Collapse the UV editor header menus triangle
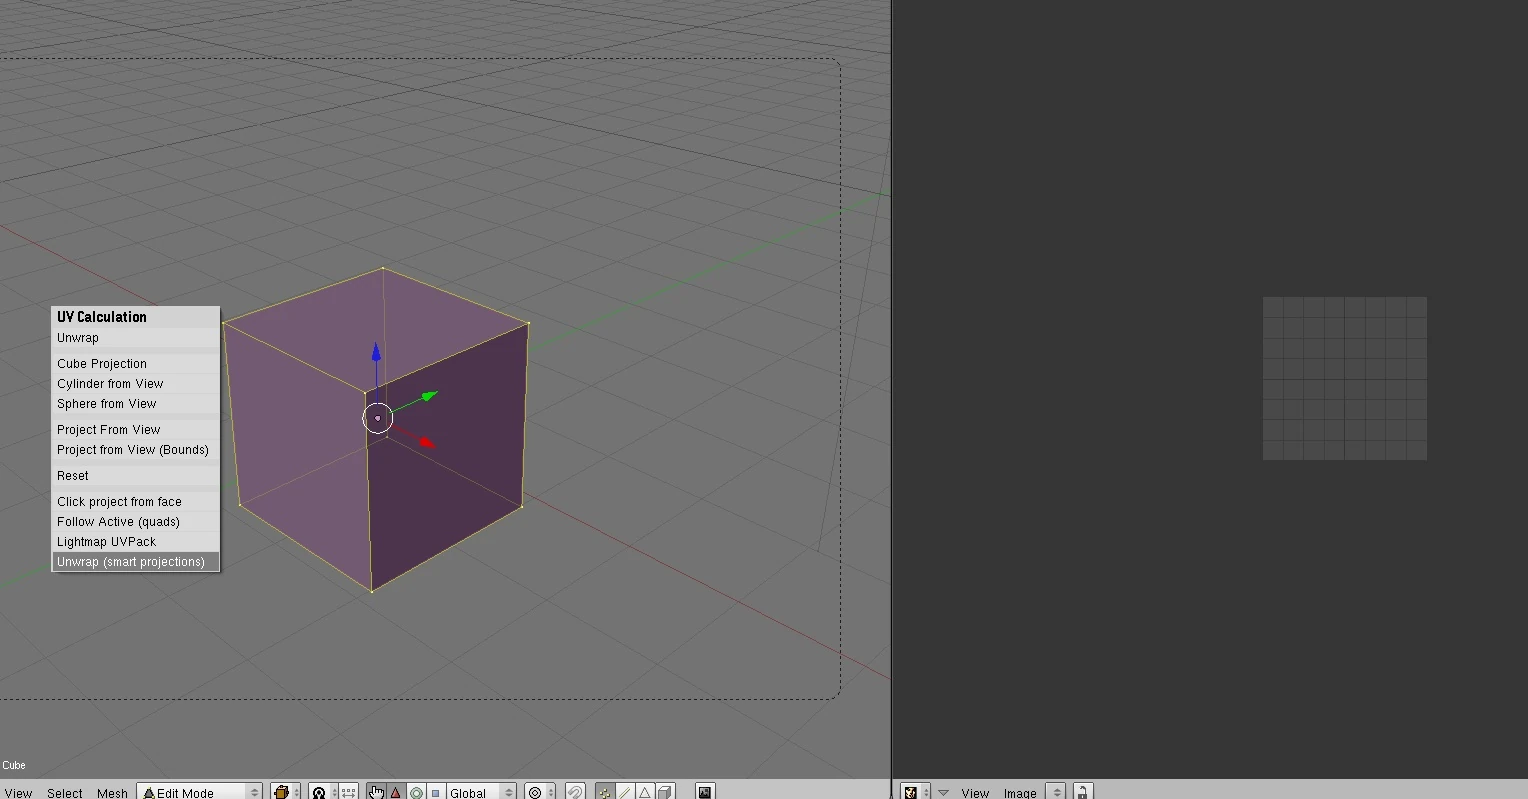The image size is (1528, 799). click(x=943, y=792)
